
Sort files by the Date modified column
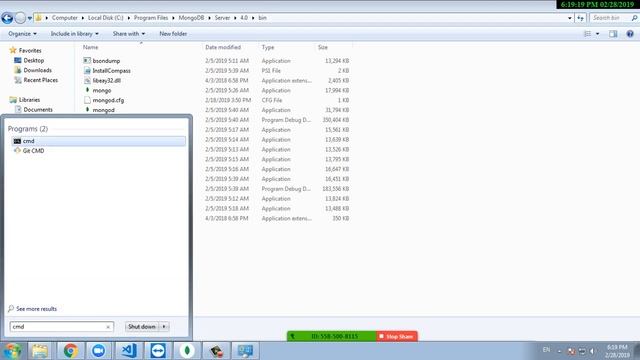223,47
